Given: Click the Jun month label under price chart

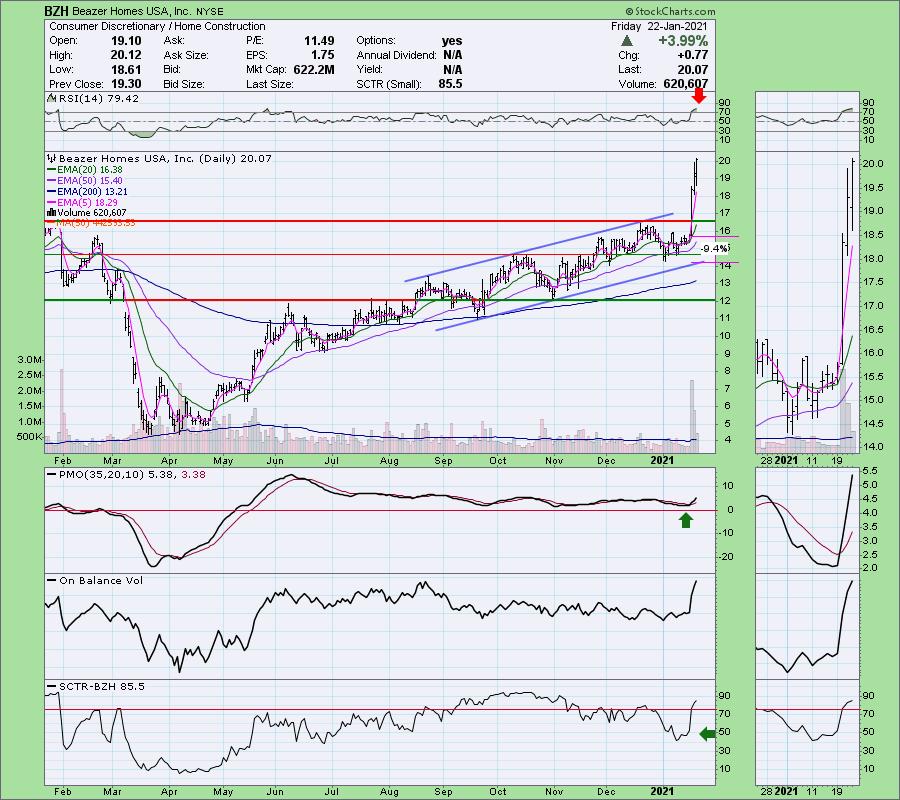Looking at the screenshot, I should (x=275, y=461).
